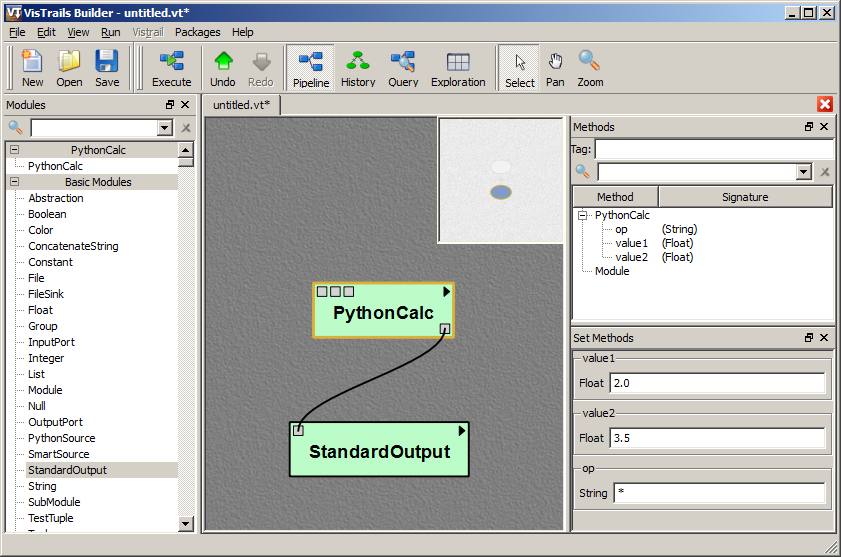Screen dimensions: 841x557
Task: Click StandardOutput's input port square
Action: click(298, 430)
